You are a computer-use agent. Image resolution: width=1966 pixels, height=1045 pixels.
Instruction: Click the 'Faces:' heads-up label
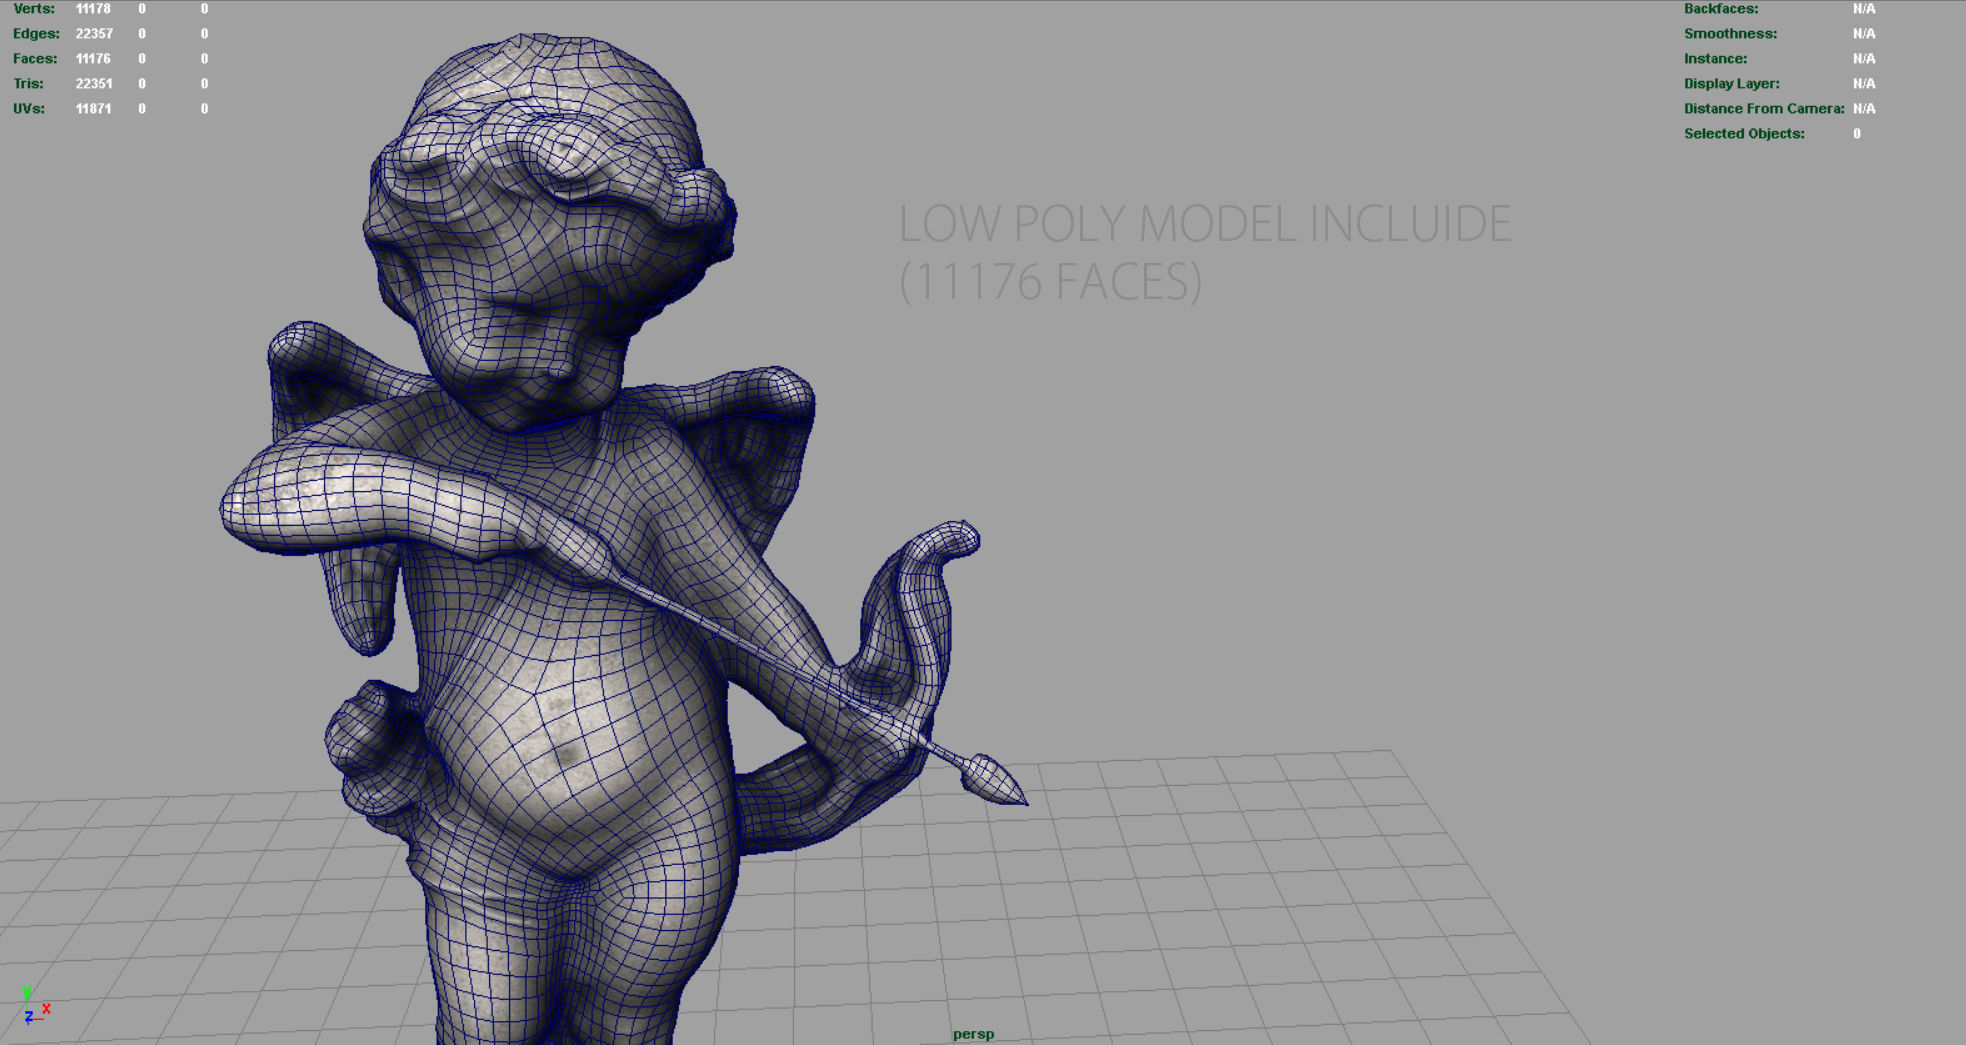(35, 58)
